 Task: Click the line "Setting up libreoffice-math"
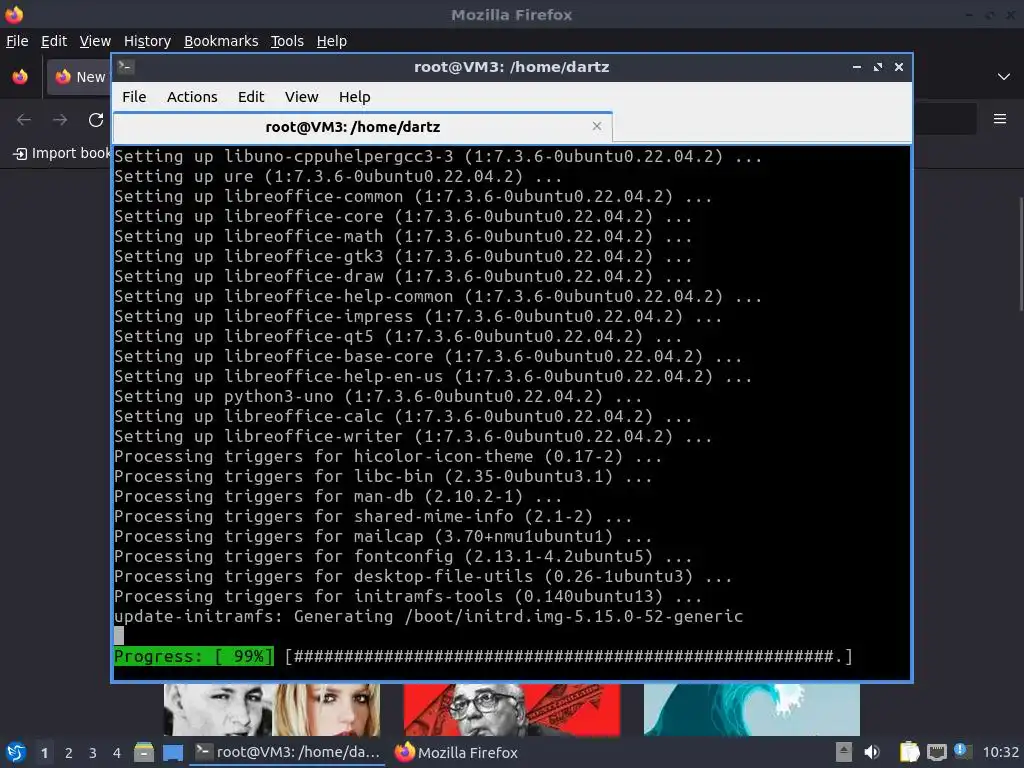[403, 236]
